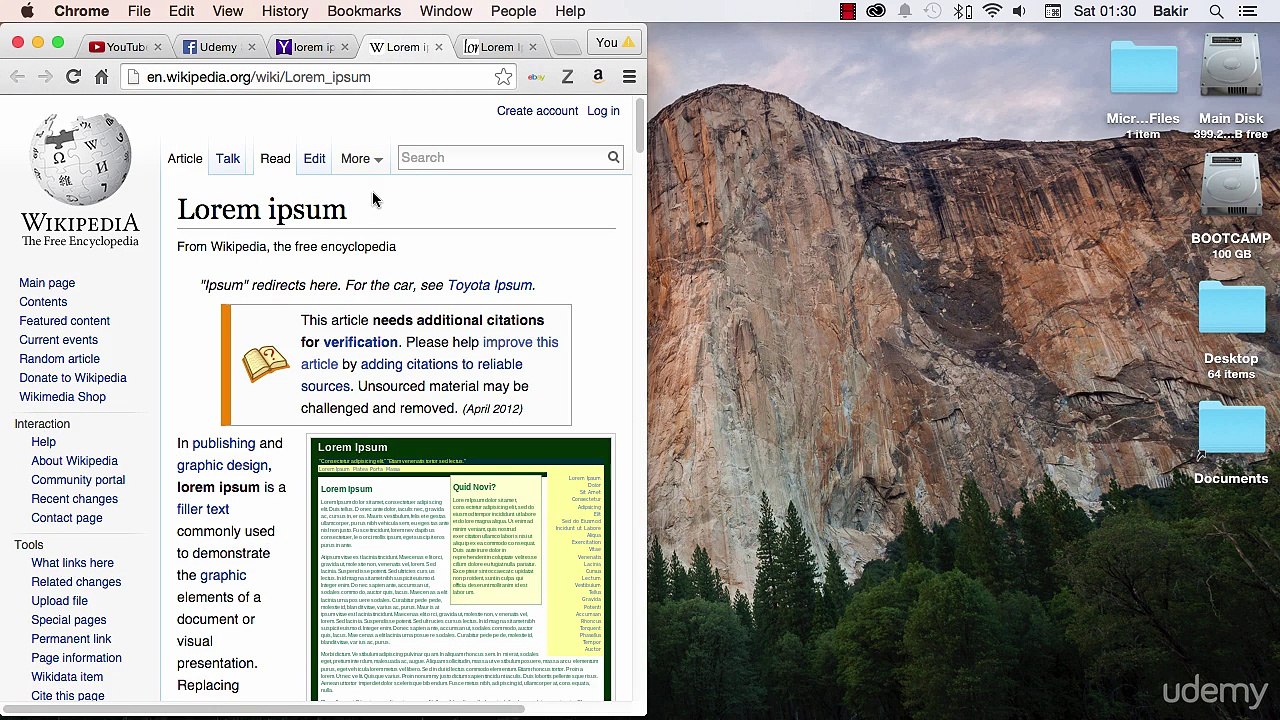Open Lorem ipsum sample layout image

click(x=460, y=569)
